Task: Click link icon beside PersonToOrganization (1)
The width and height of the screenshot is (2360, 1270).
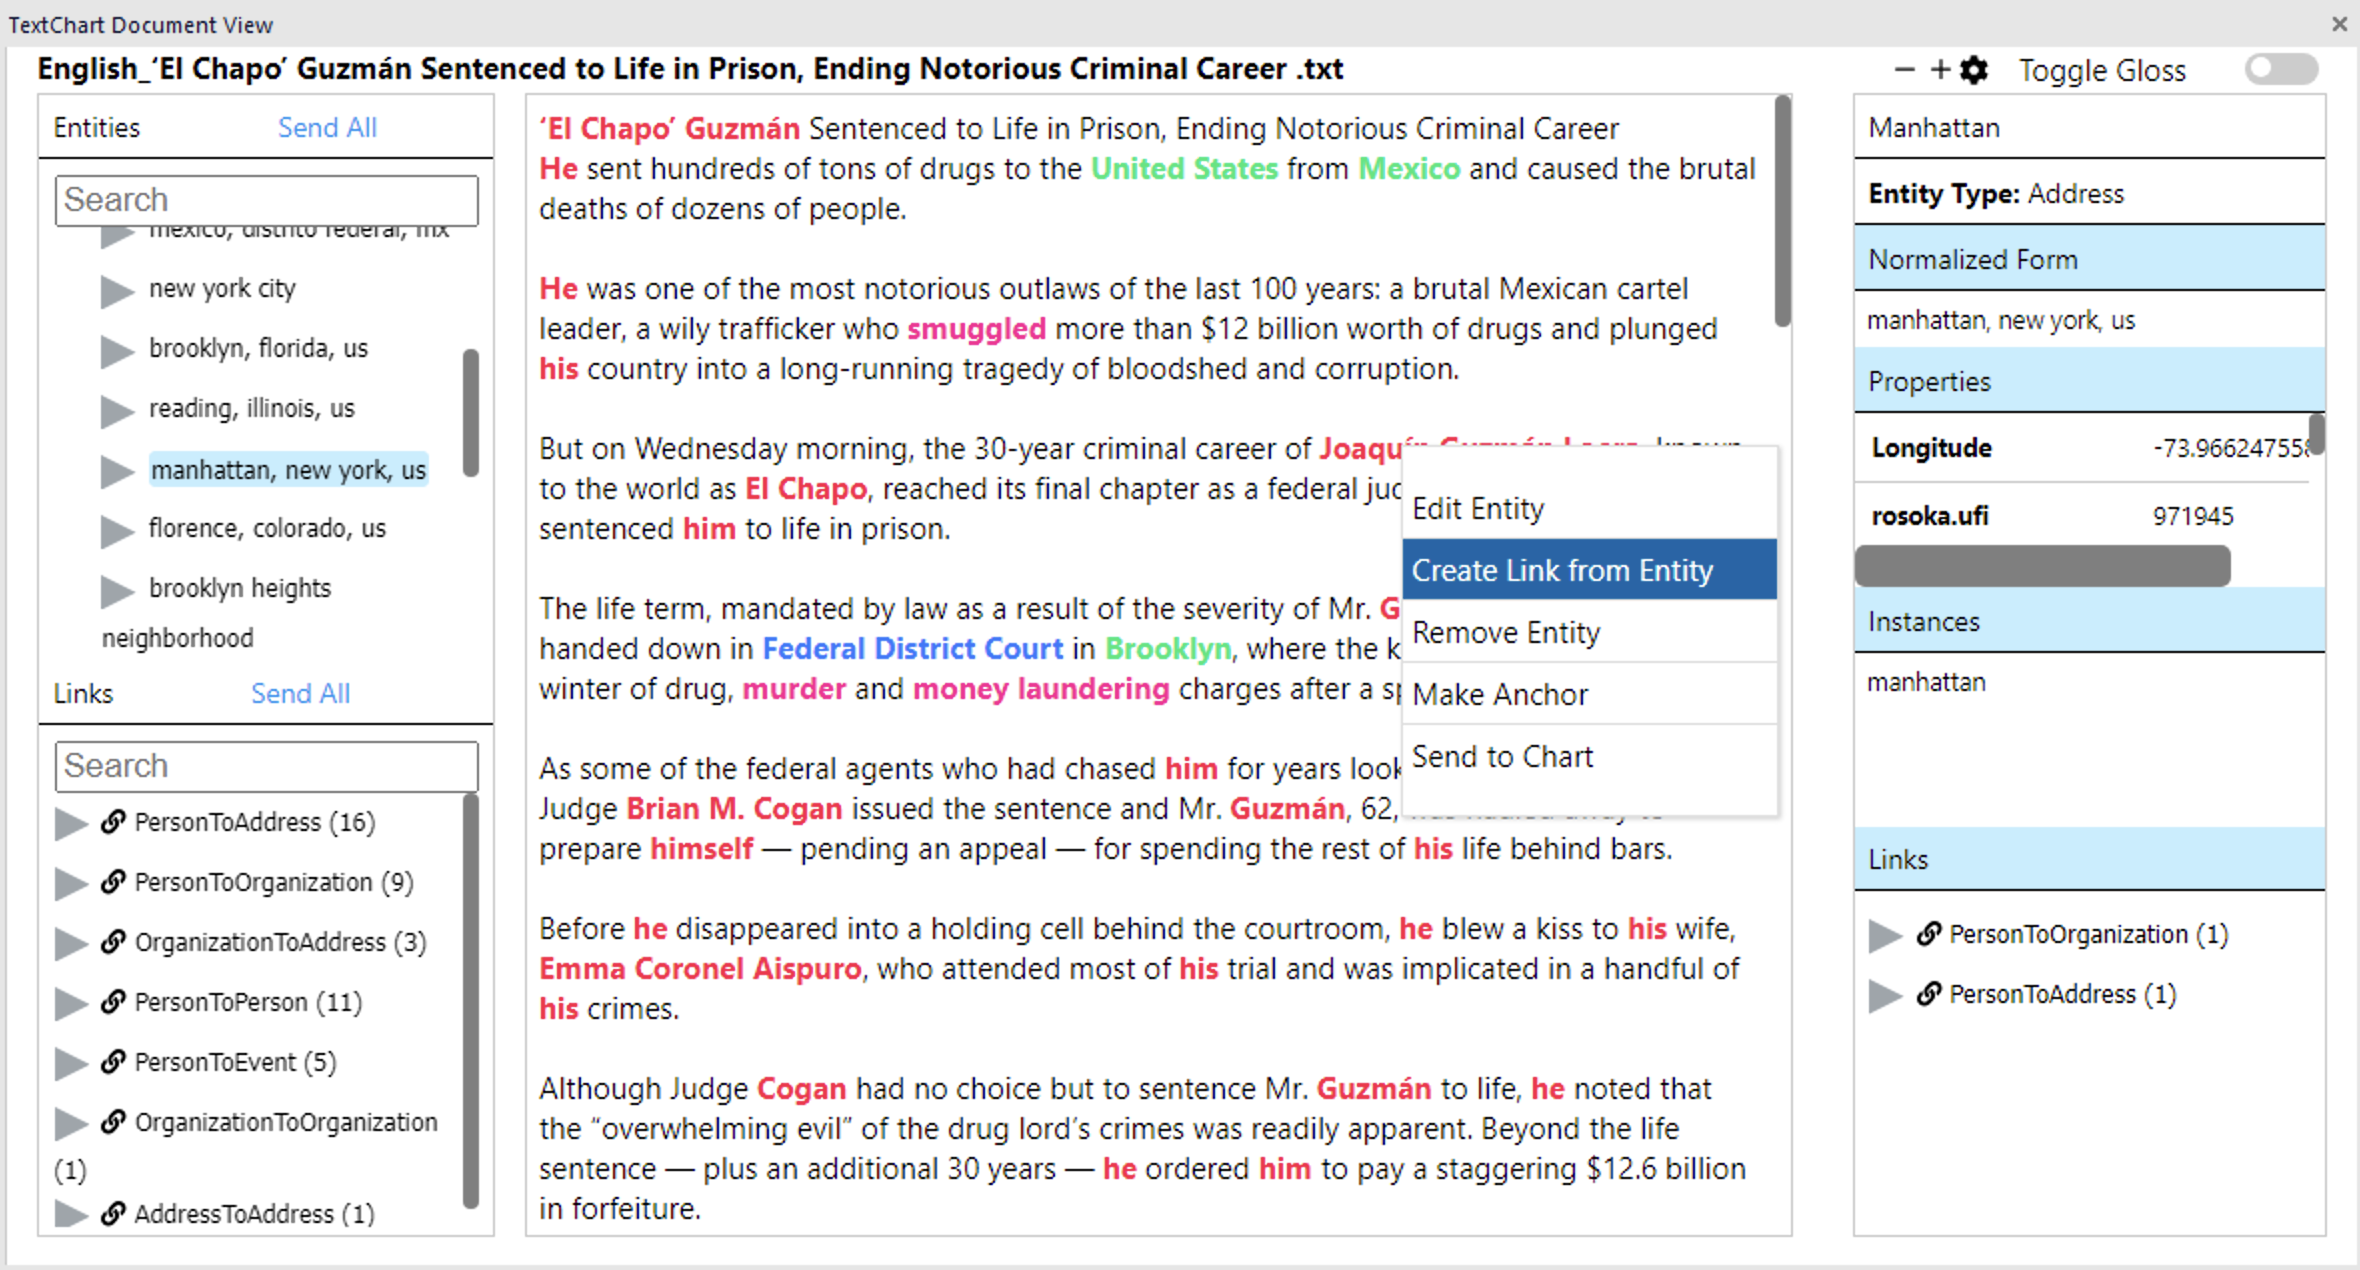Action: (1929, 934)
